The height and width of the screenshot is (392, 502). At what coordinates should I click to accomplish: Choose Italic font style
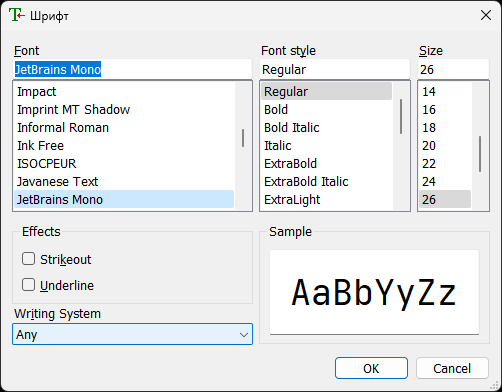pyautogui.click(x=326, y=145)
